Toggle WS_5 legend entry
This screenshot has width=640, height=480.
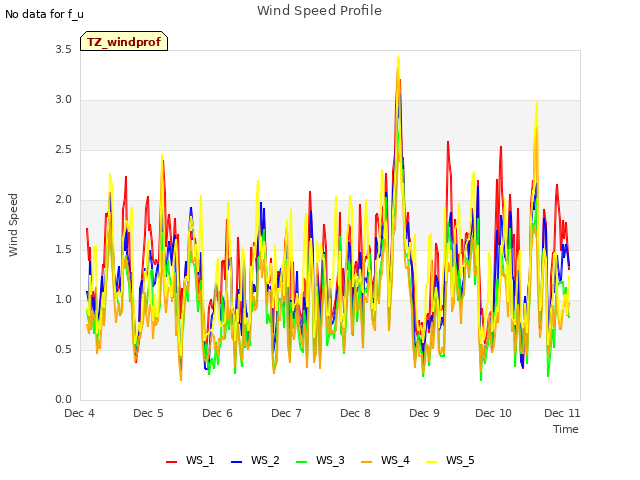(x=450, y=460)
